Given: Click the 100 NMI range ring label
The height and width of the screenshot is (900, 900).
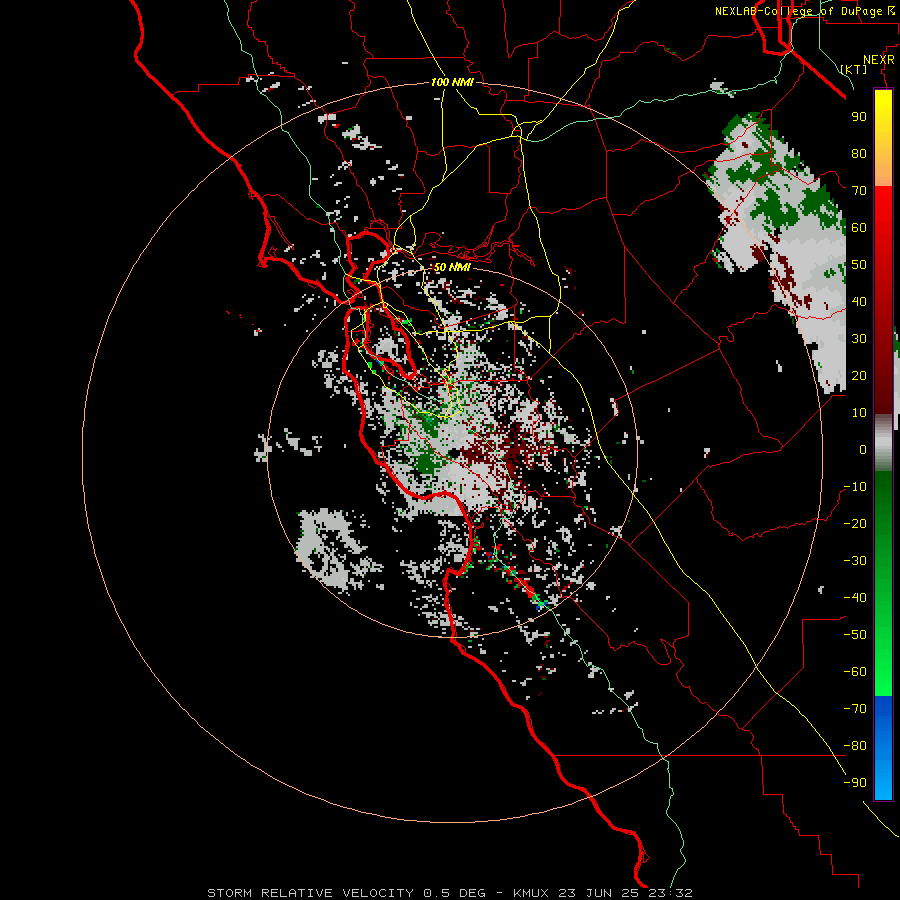Looking at the screenshot, I should (x=452, y=82).
